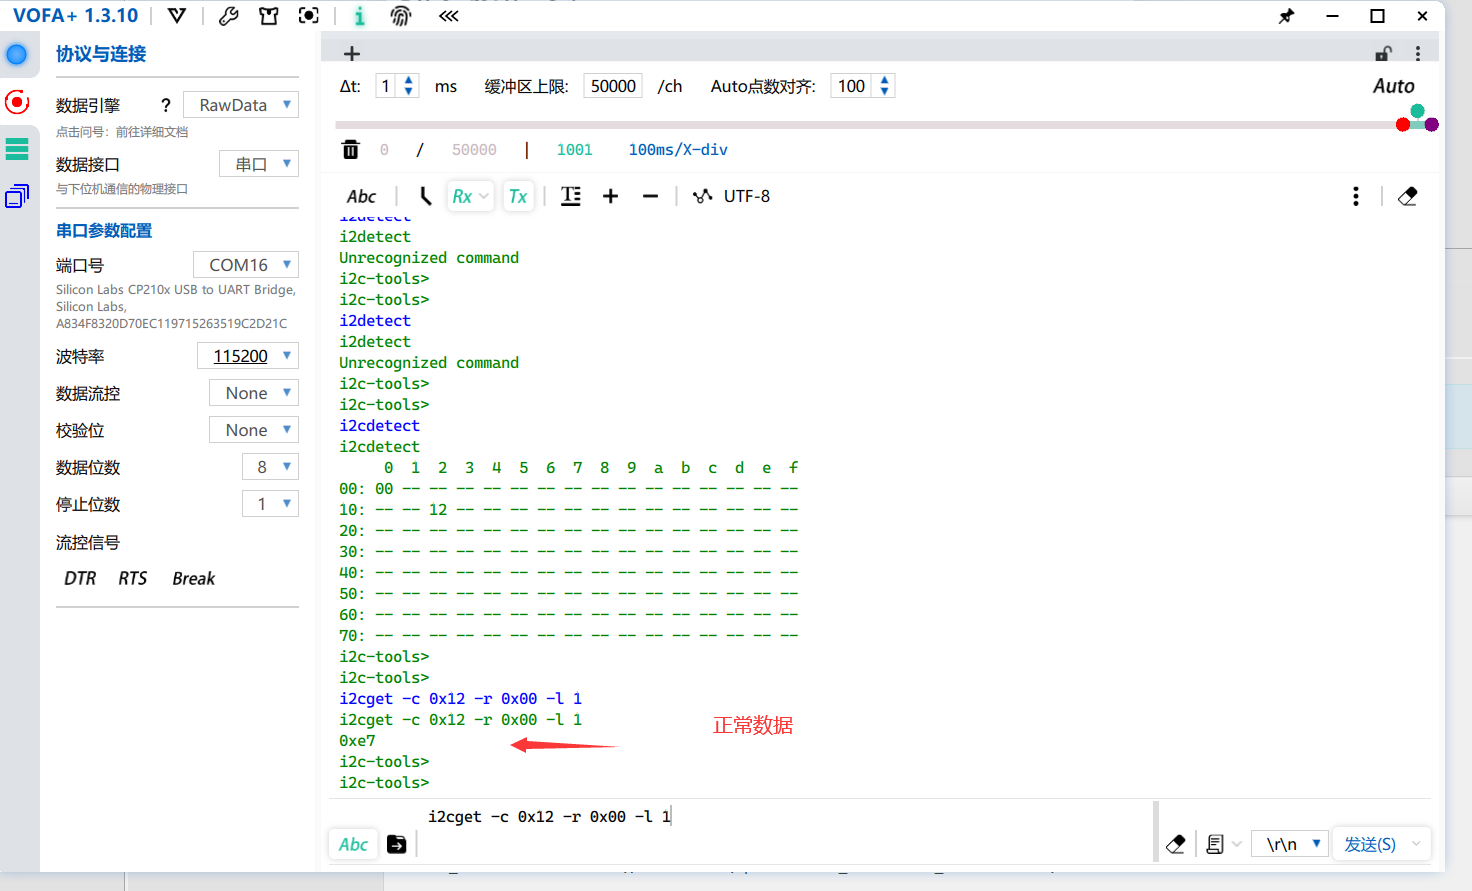
Task: Toggle the DTR signal
Action: tap(80, 579)
